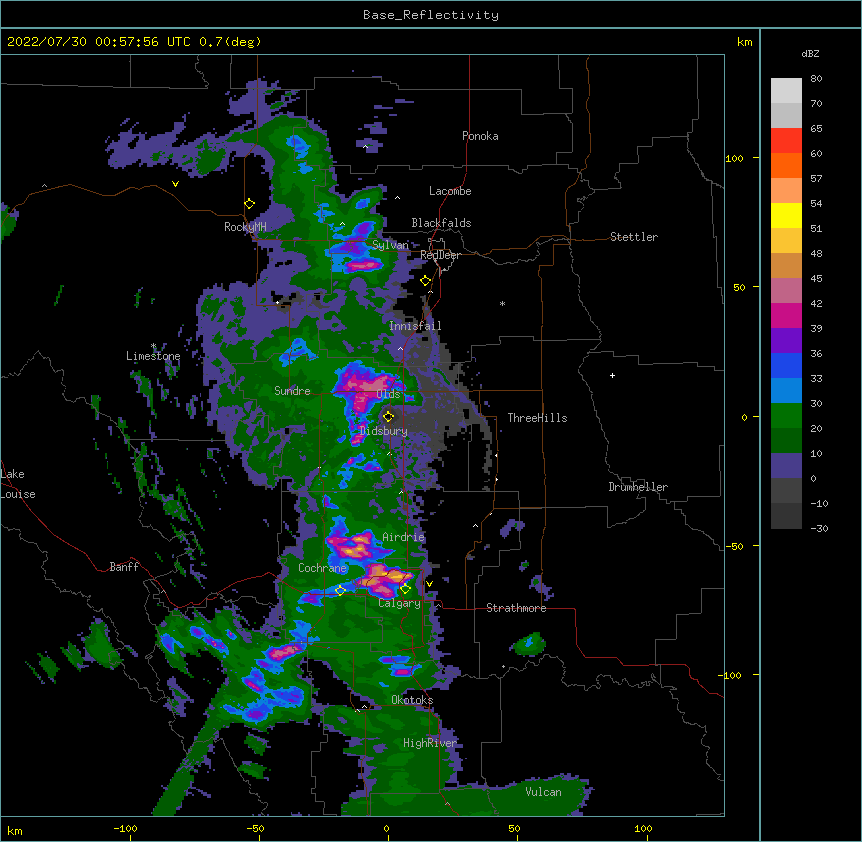Click the asterisk marker east of Innisfail
The height and width of the screenshot is (842, 862).
502,303
